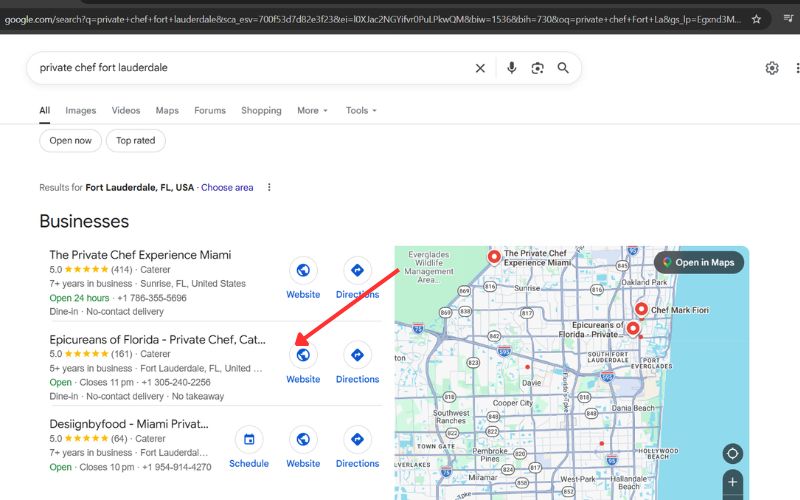Open Google Lens image search
This screenshot has height=500, width=800.
(x=538, y=68)
